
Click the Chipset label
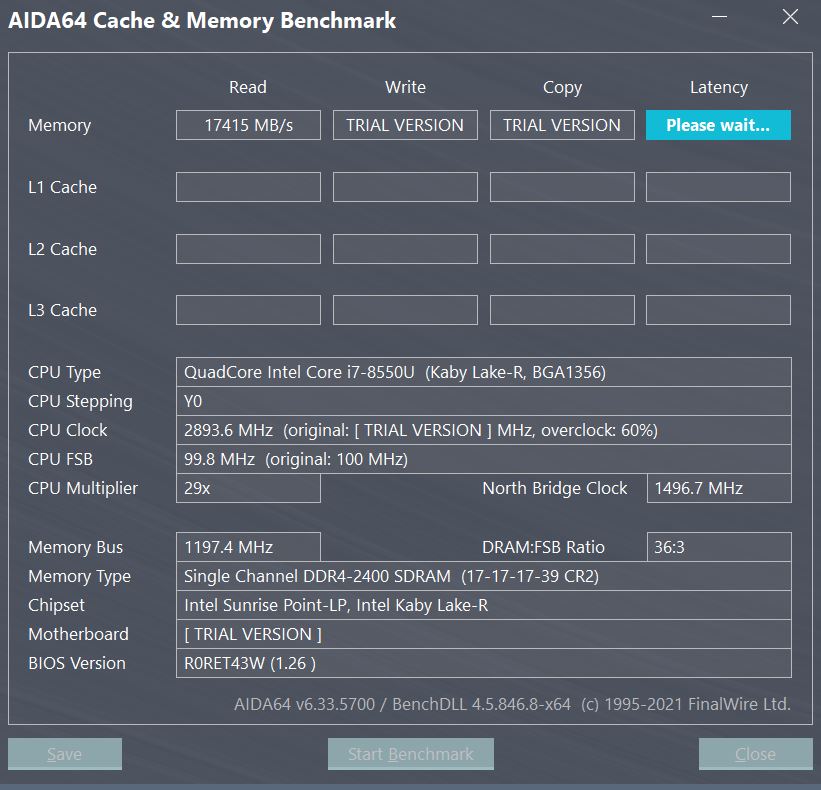coord(56,606)
